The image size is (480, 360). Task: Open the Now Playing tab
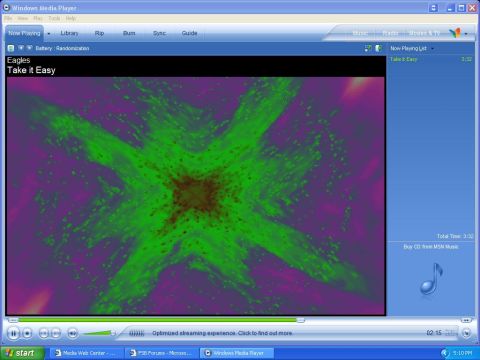click(24, 33)
